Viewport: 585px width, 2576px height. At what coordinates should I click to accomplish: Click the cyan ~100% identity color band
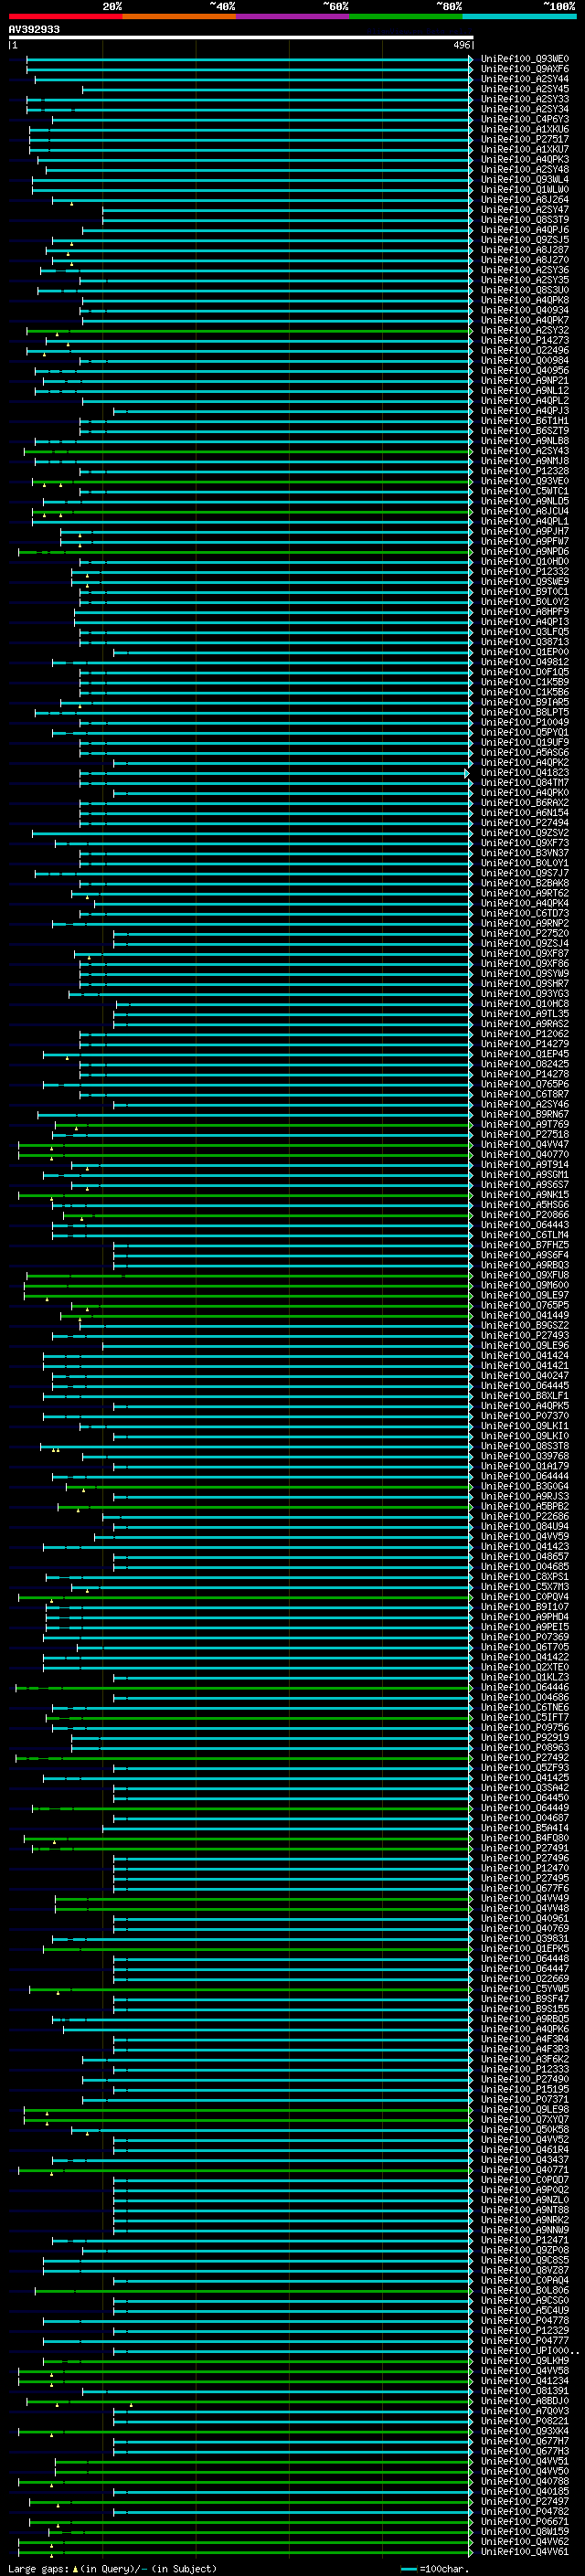(520, 17)
